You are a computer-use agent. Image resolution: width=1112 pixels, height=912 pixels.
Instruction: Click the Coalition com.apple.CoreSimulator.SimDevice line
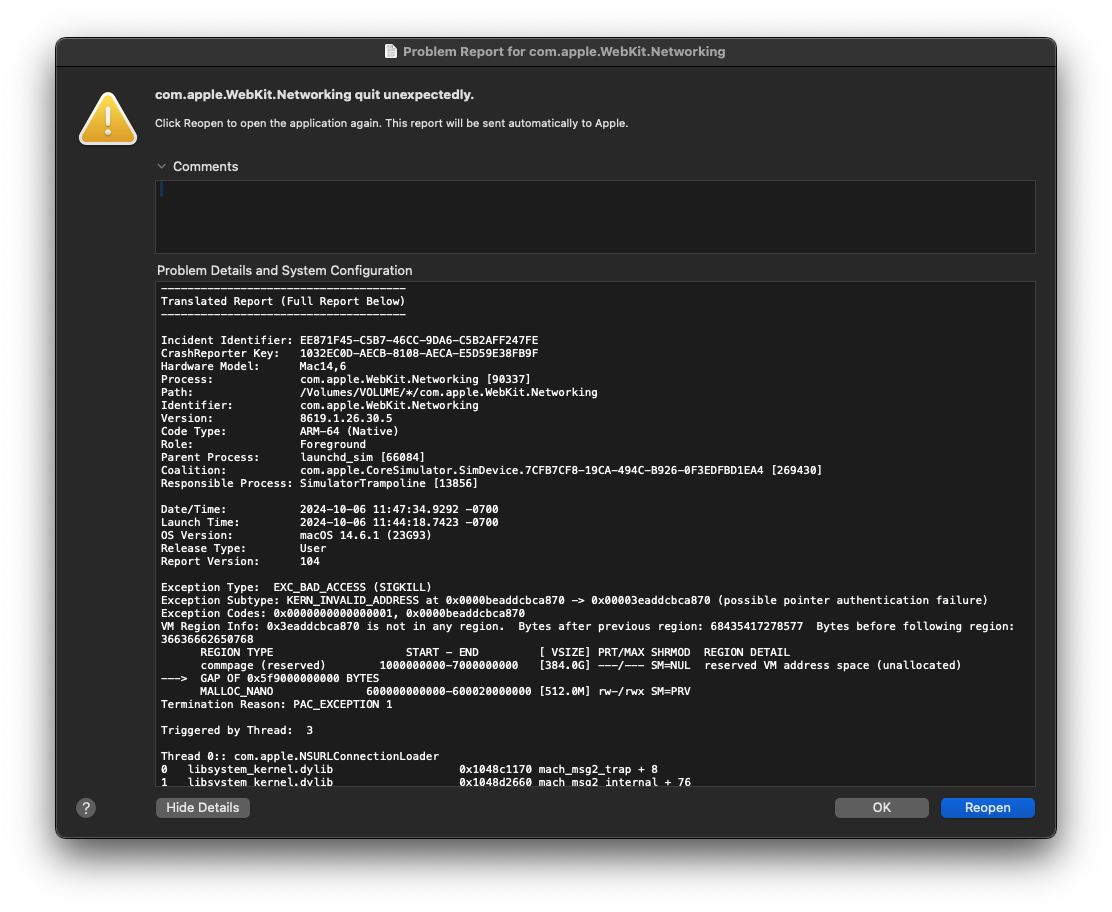click(560, 470)
